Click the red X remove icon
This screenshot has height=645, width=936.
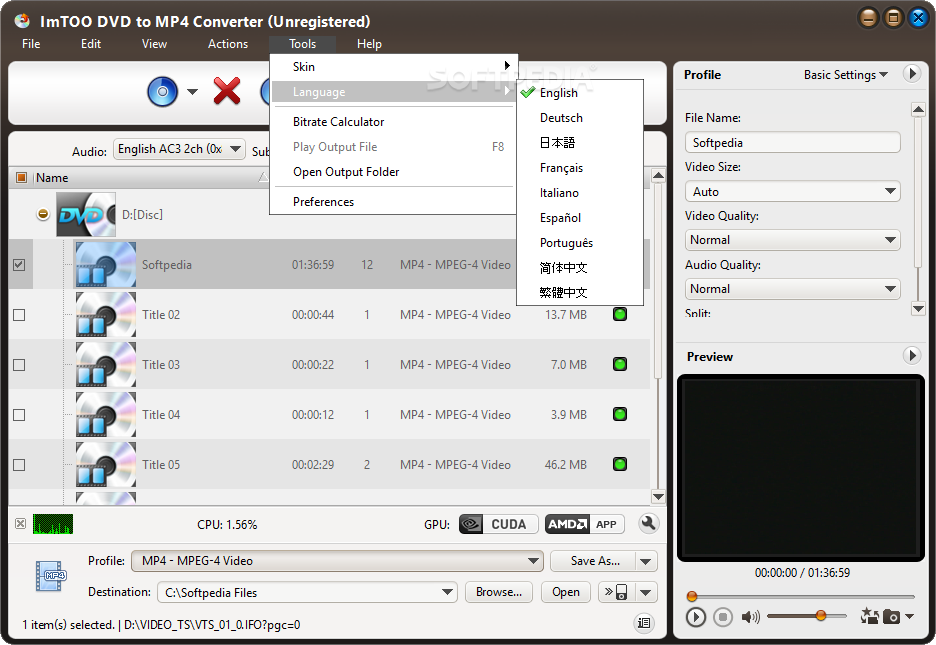click(227, 91)
